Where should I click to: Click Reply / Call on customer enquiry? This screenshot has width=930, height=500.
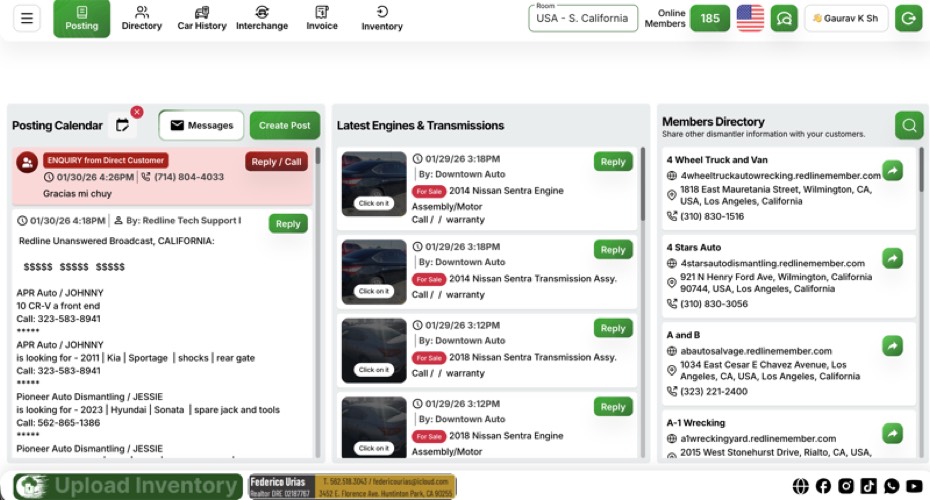pyautogui.click(x=276, y=162)
